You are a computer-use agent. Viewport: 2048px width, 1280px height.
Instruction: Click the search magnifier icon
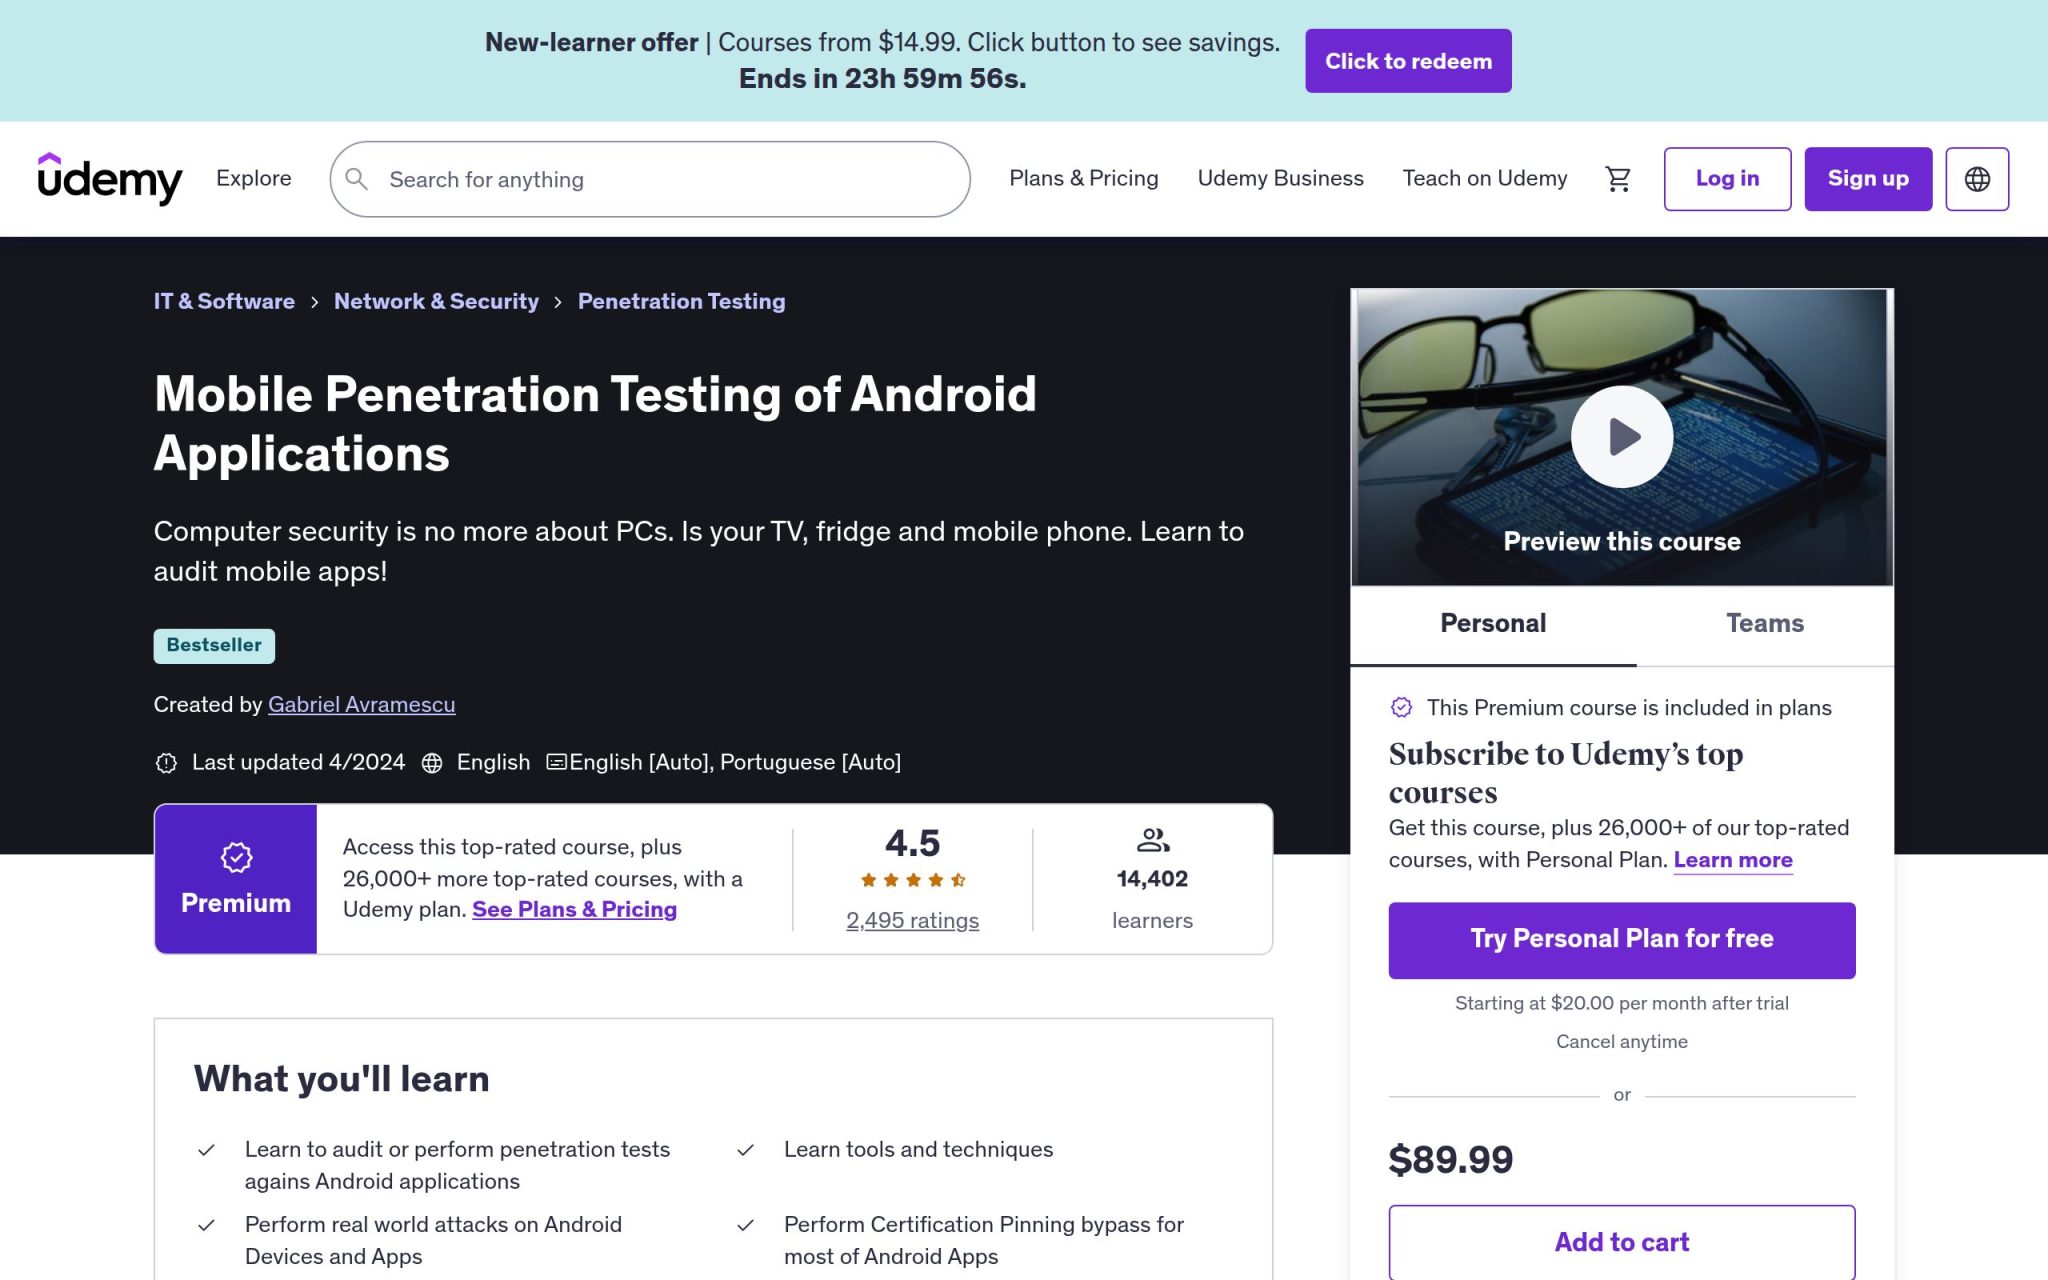point(357,179)
